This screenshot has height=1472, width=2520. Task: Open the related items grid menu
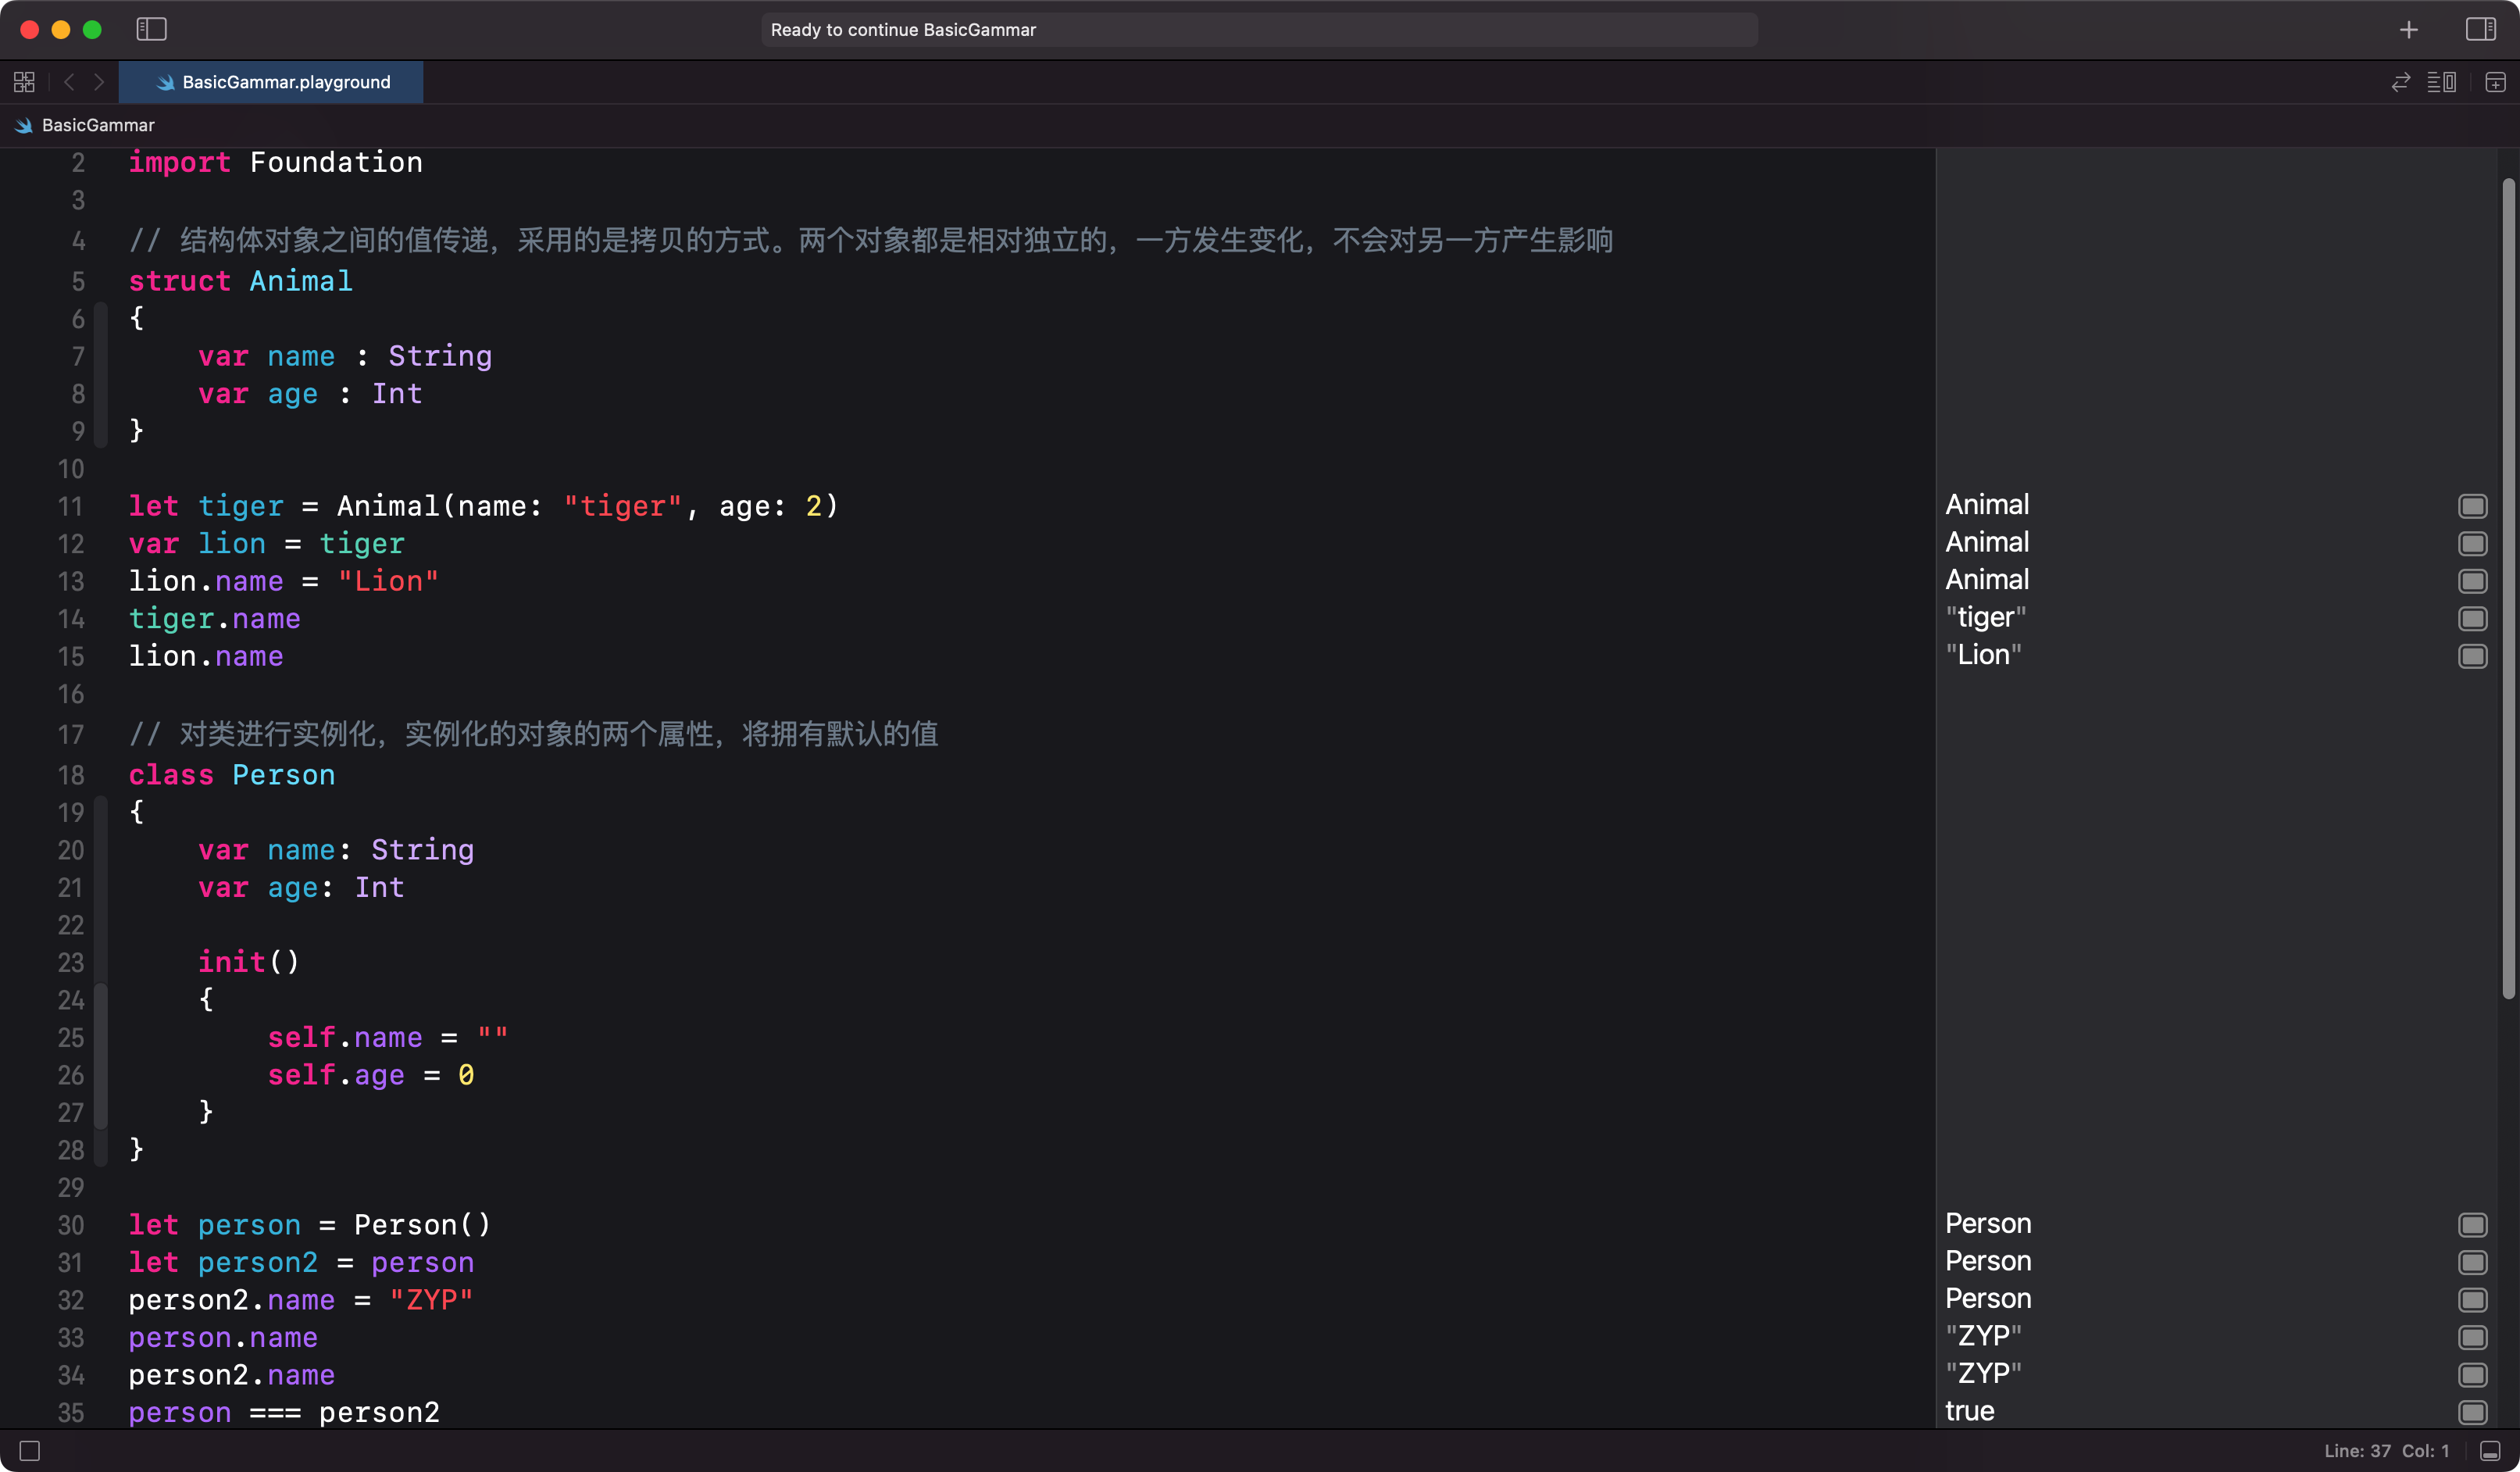tap(25, 82)
